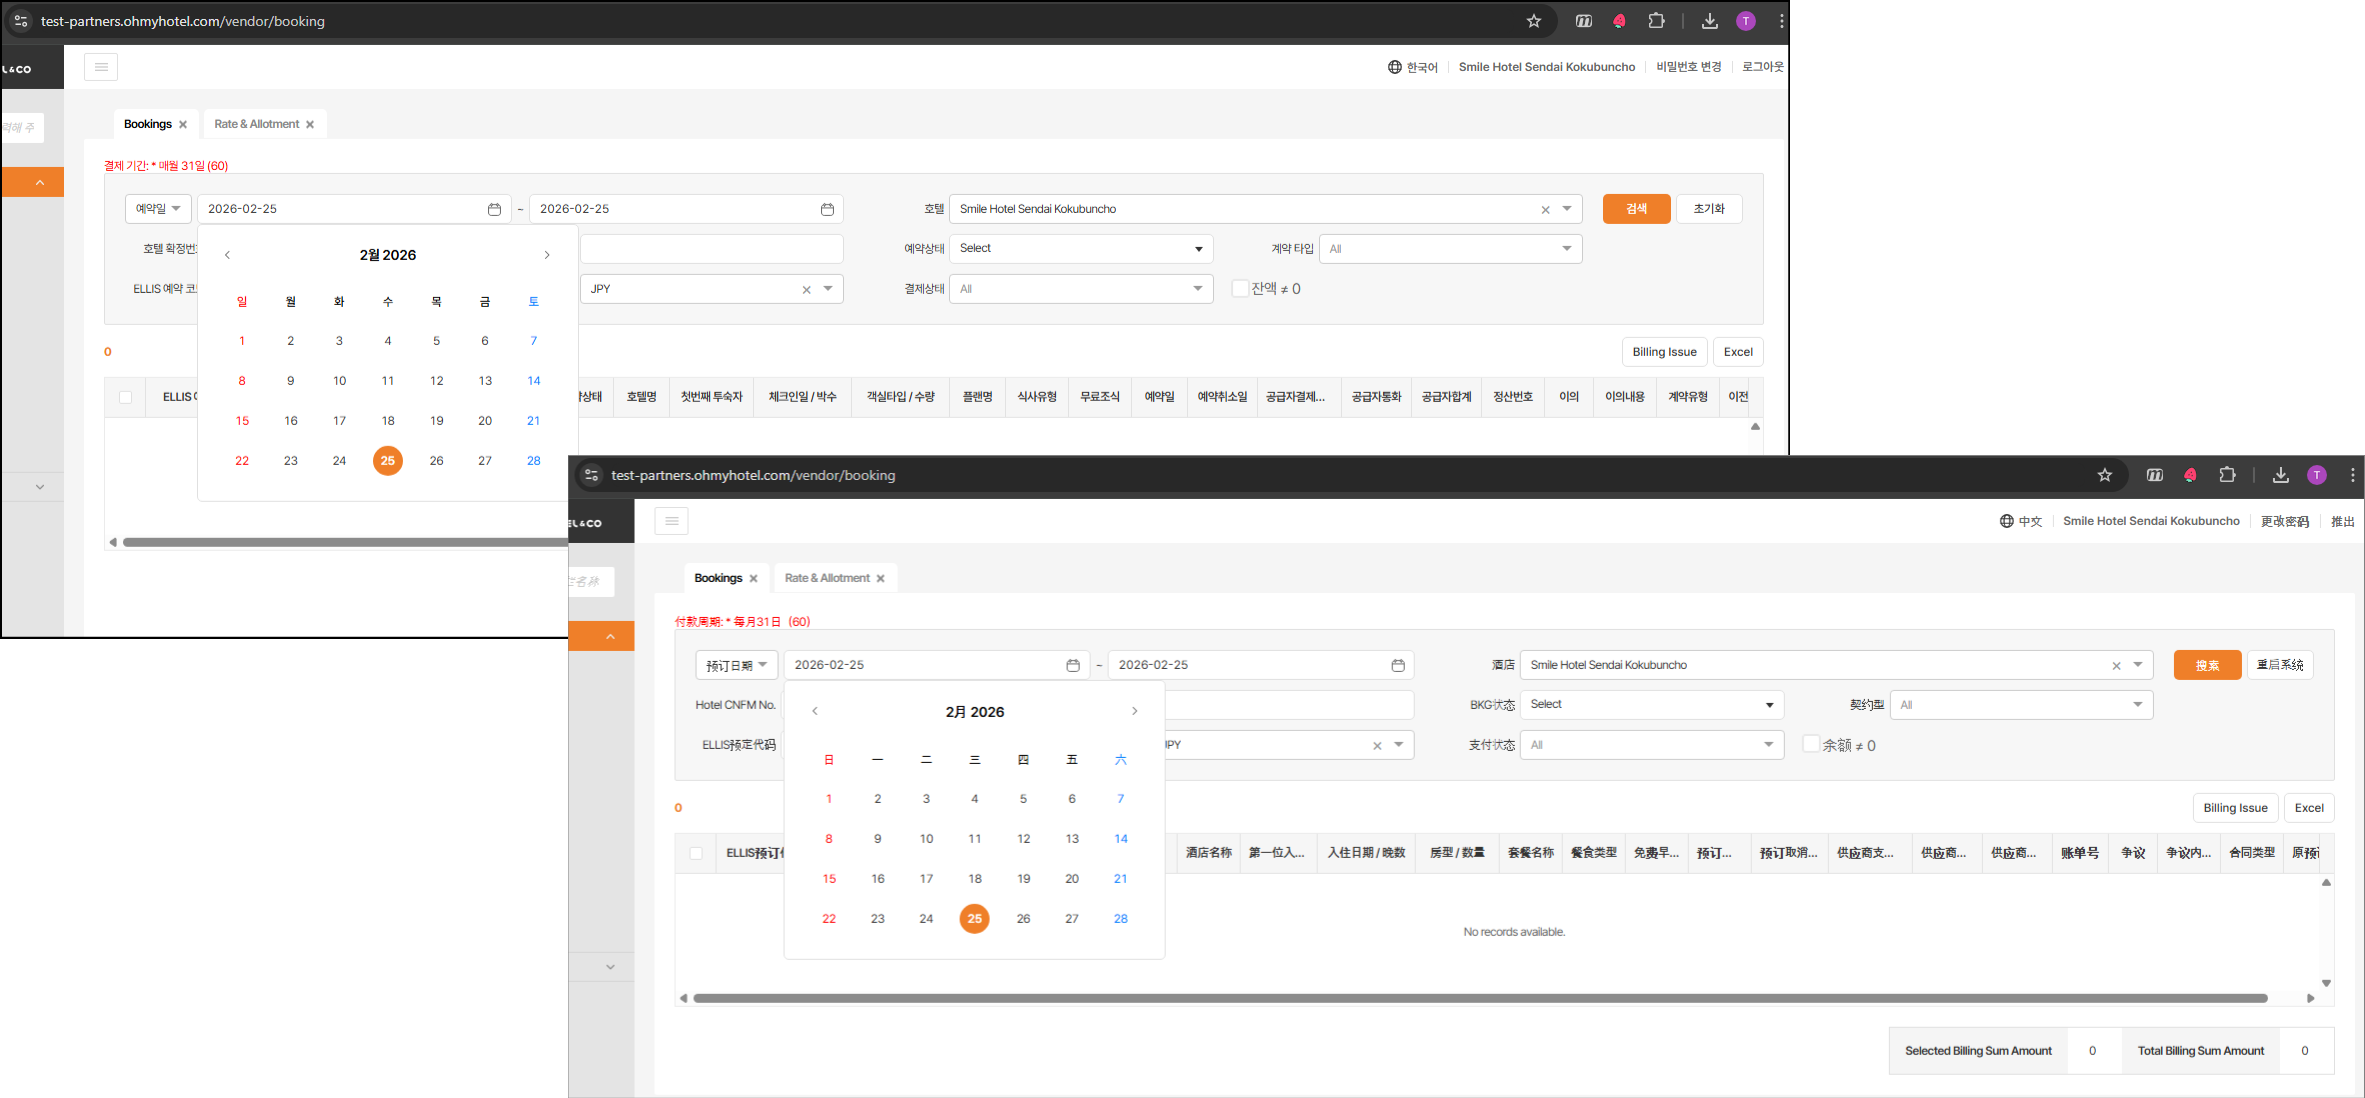The height and width of the screenshot is (1098, 2365).
Task: Select the Bookings tab in Korean window
Action: (148, 124)
